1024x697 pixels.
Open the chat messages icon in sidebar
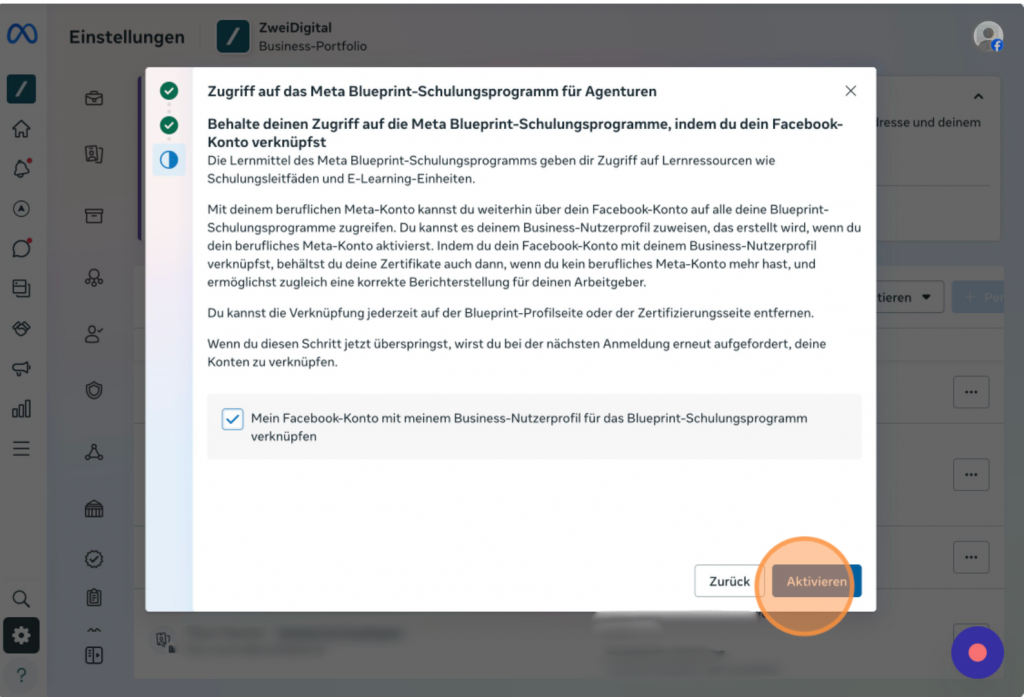coord(22,248)
